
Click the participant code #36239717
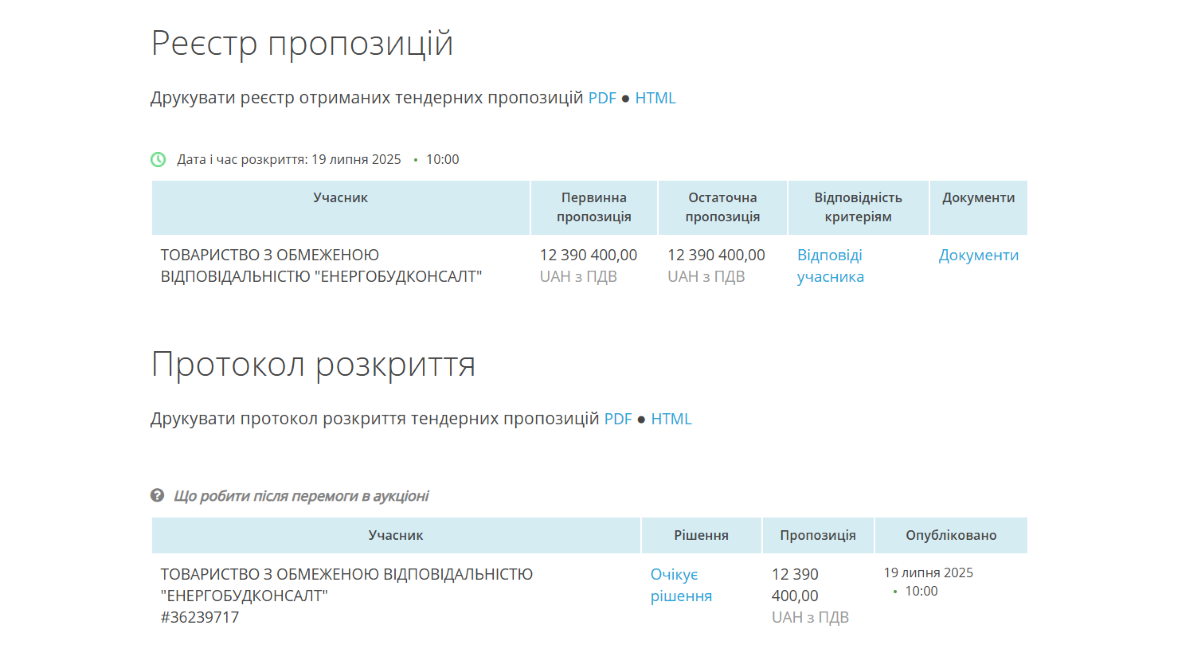[x=200, y=618]
